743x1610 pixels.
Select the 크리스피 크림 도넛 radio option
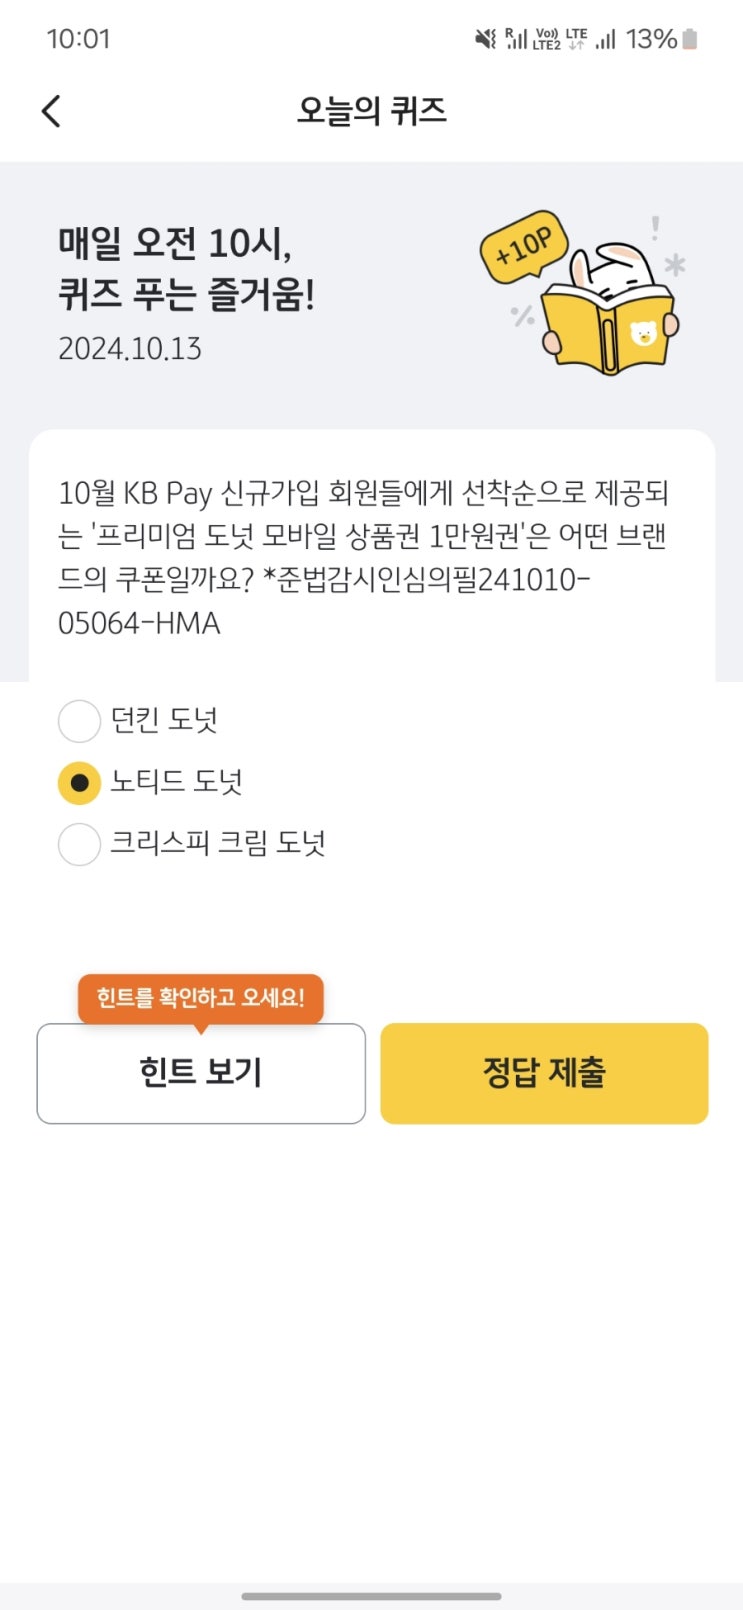80,844
